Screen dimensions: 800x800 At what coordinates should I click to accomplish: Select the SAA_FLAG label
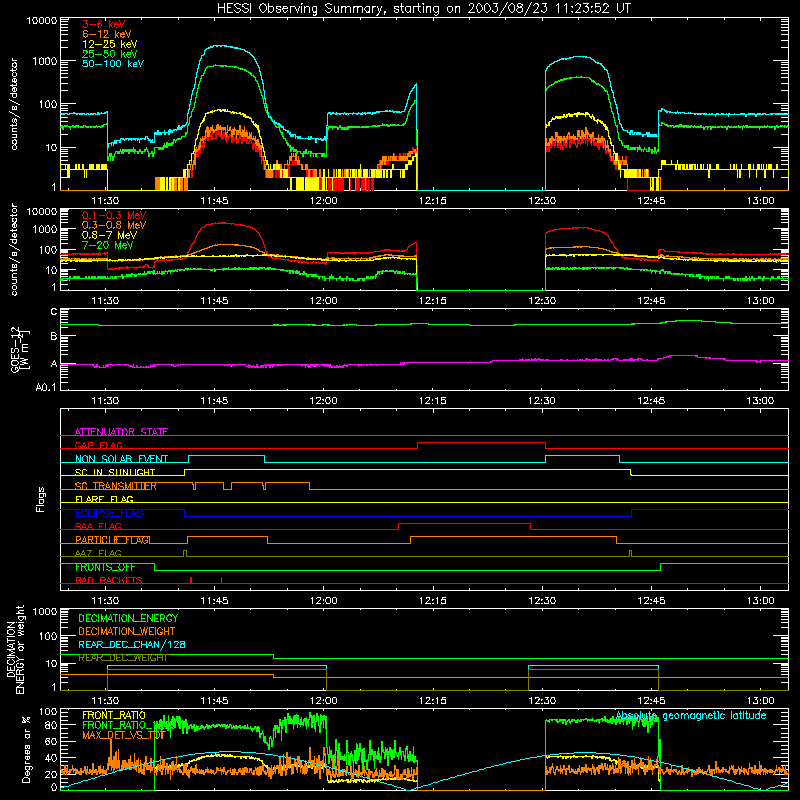pos(98,526)
